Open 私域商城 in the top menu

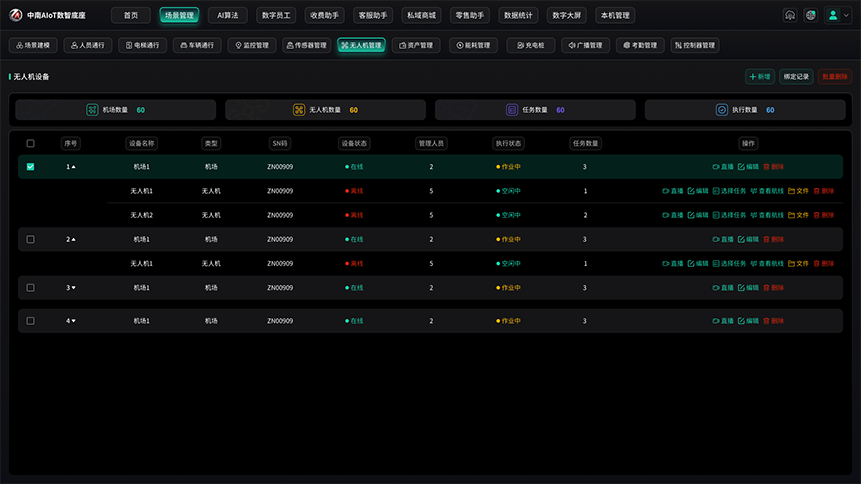point(421,15)
